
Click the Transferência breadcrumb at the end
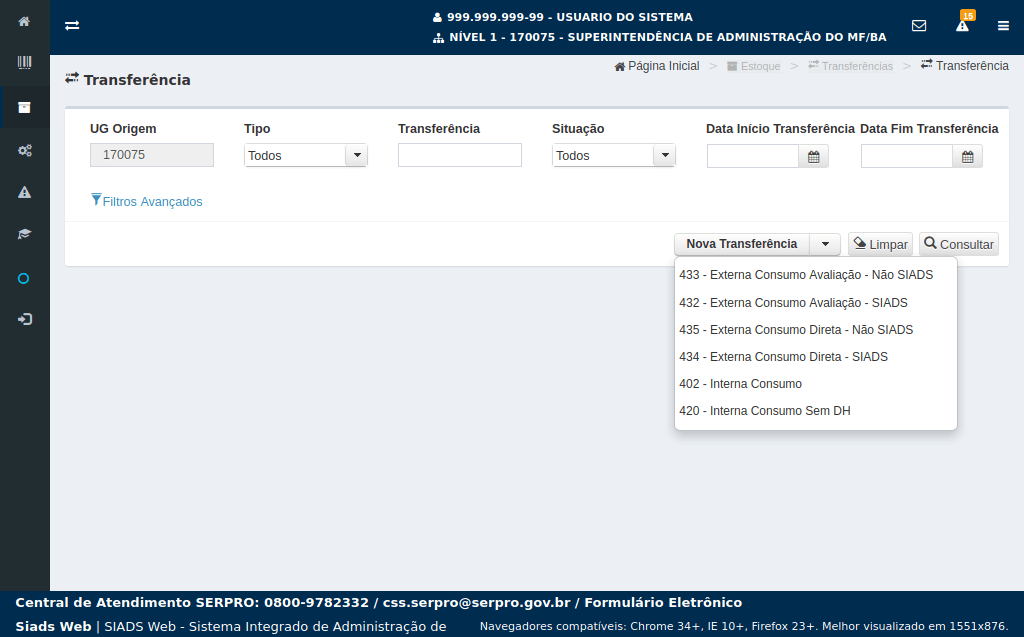click(x=965, y=65)
